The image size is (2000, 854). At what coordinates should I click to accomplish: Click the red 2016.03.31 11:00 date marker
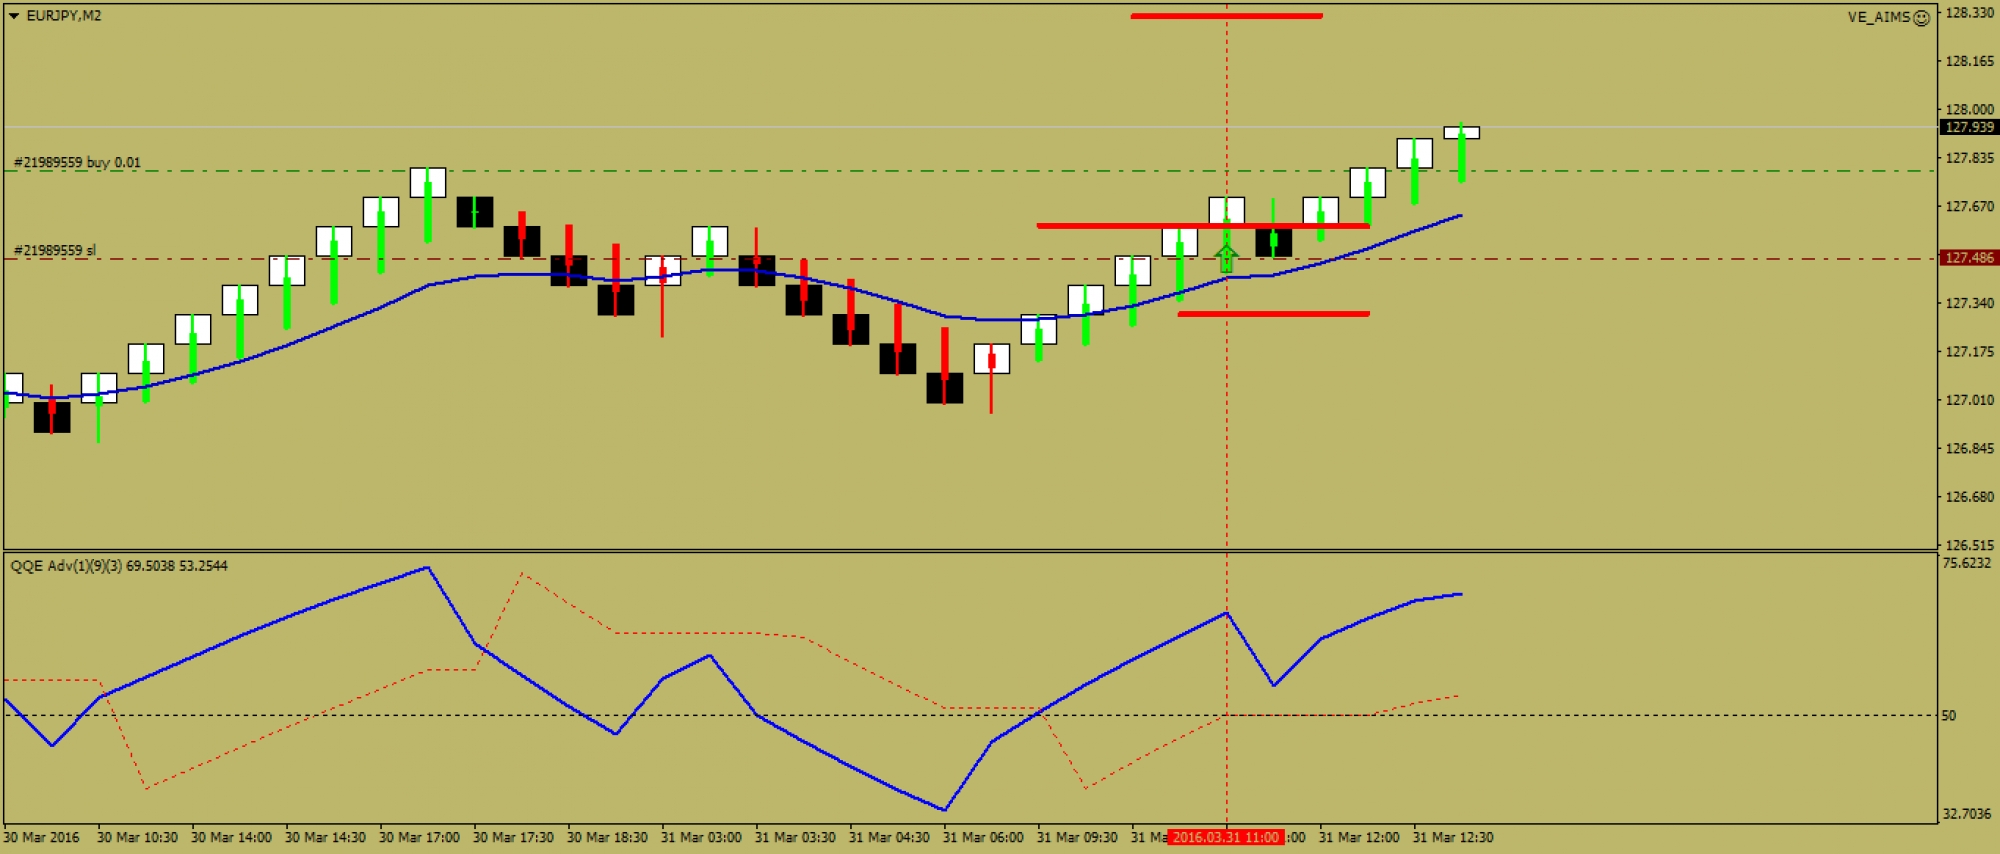(1225, 837)
